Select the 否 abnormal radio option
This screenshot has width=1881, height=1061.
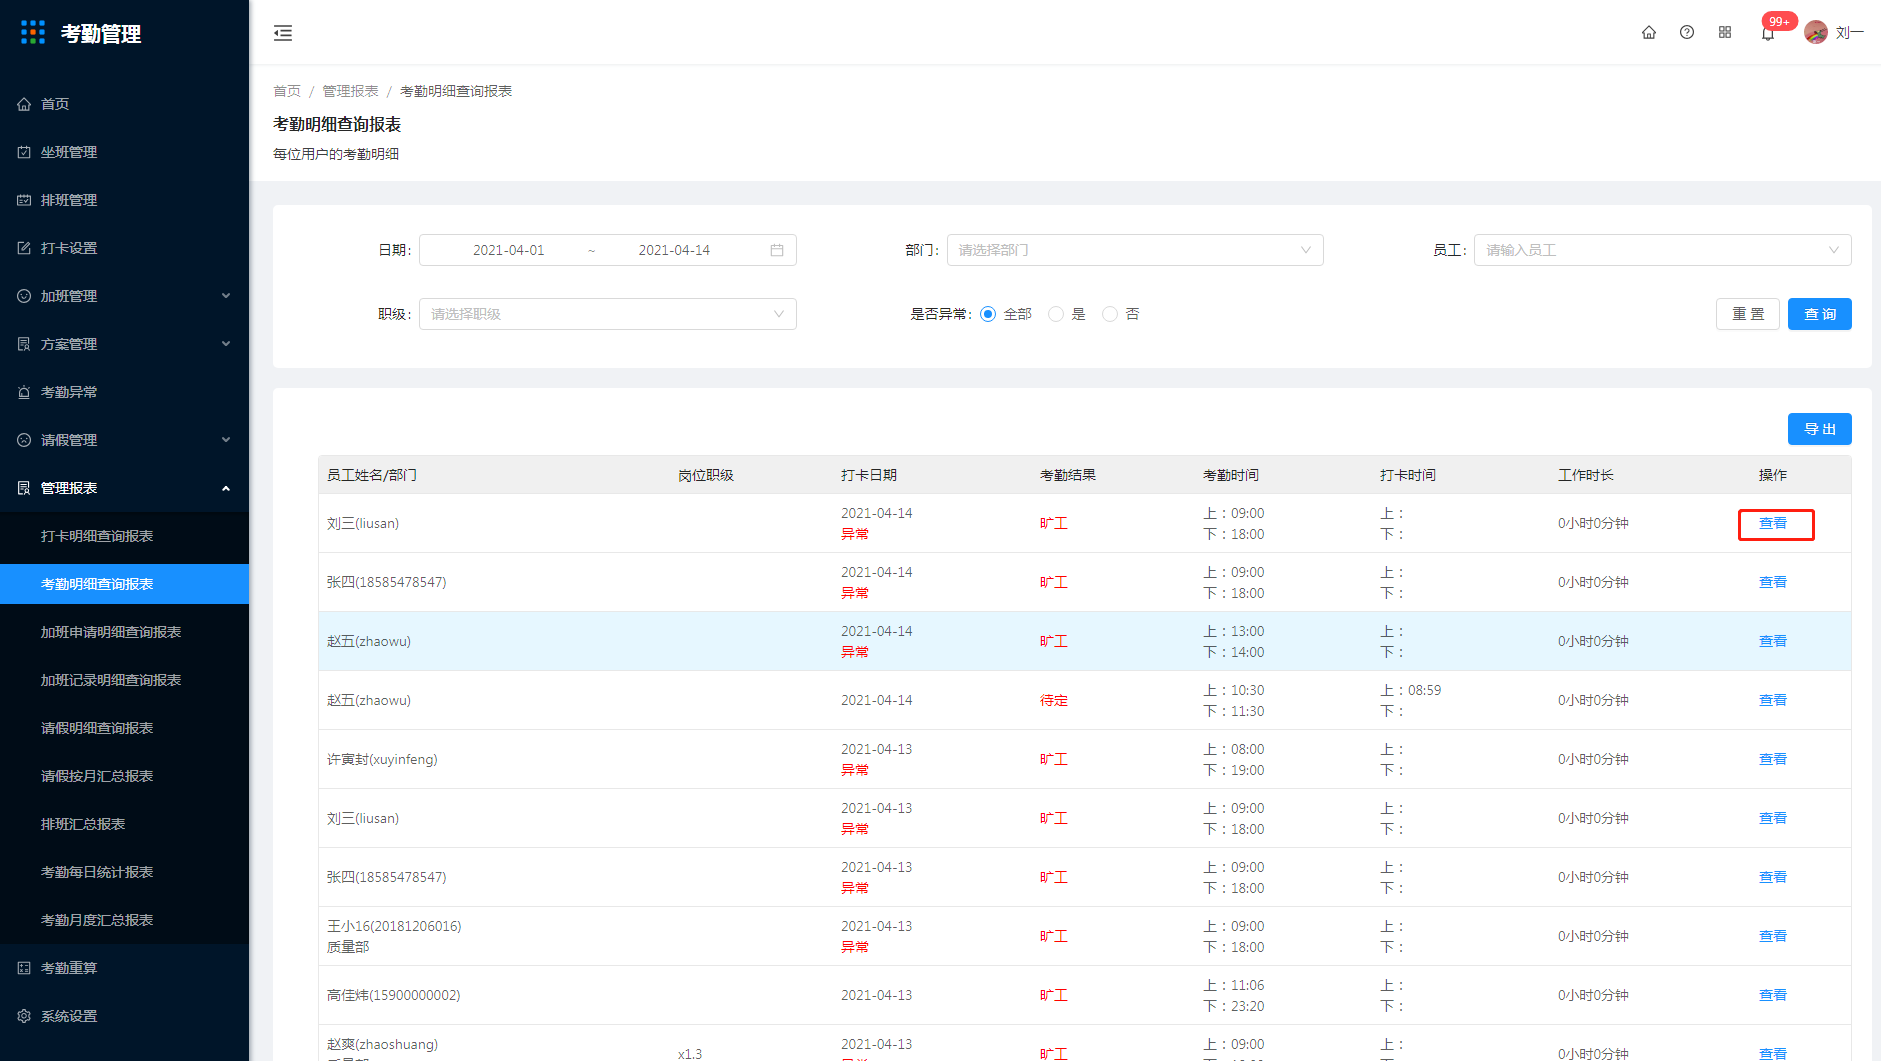click(1110, 314)
